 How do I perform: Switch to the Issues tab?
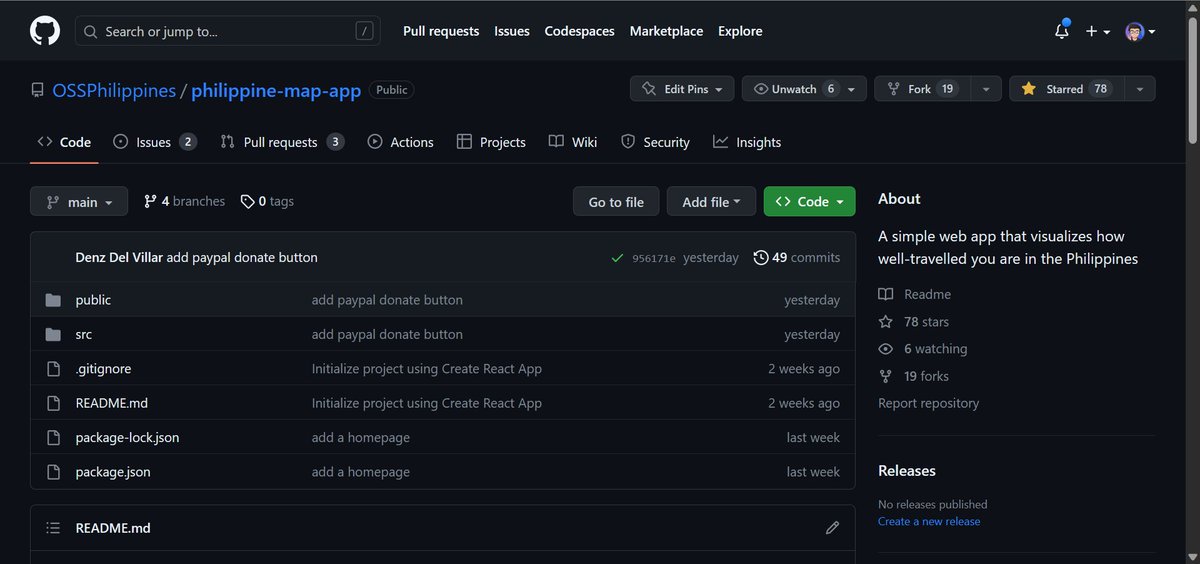coord(154,142)
